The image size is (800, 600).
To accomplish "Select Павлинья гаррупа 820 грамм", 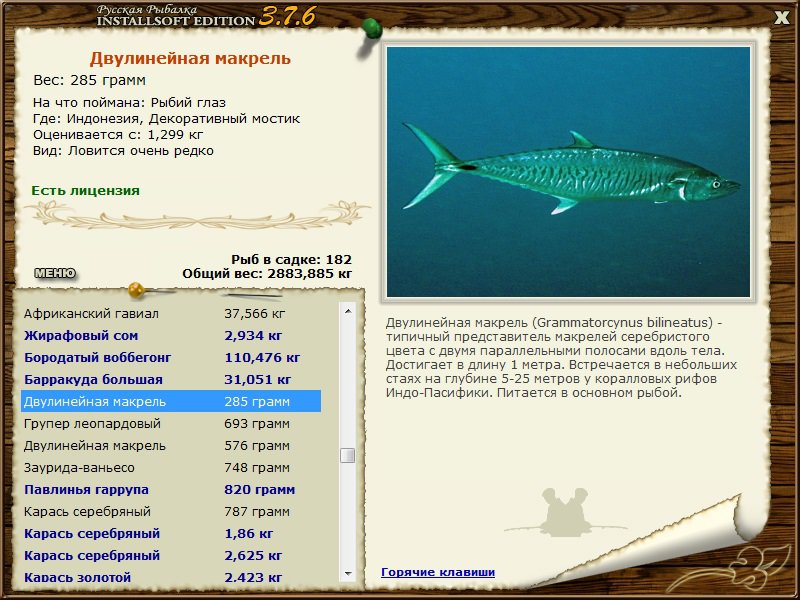I will point(171,489).
